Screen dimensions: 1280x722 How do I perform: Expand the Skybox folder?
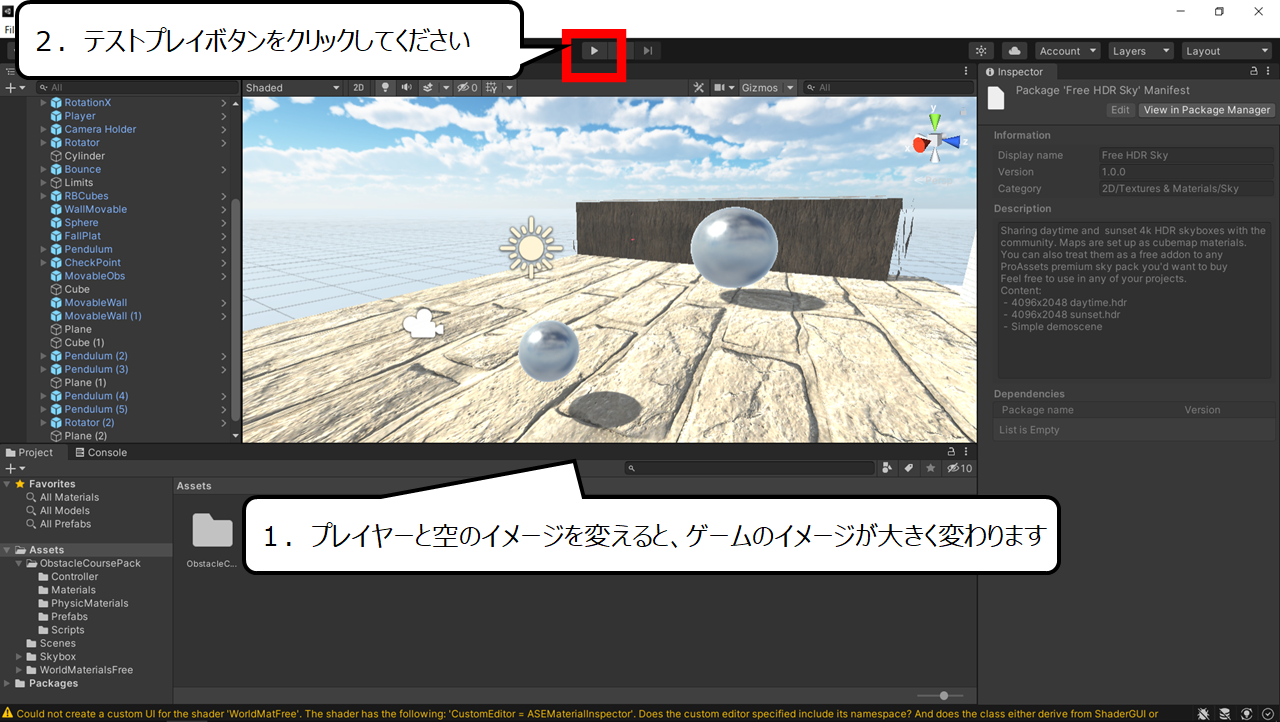20,657
